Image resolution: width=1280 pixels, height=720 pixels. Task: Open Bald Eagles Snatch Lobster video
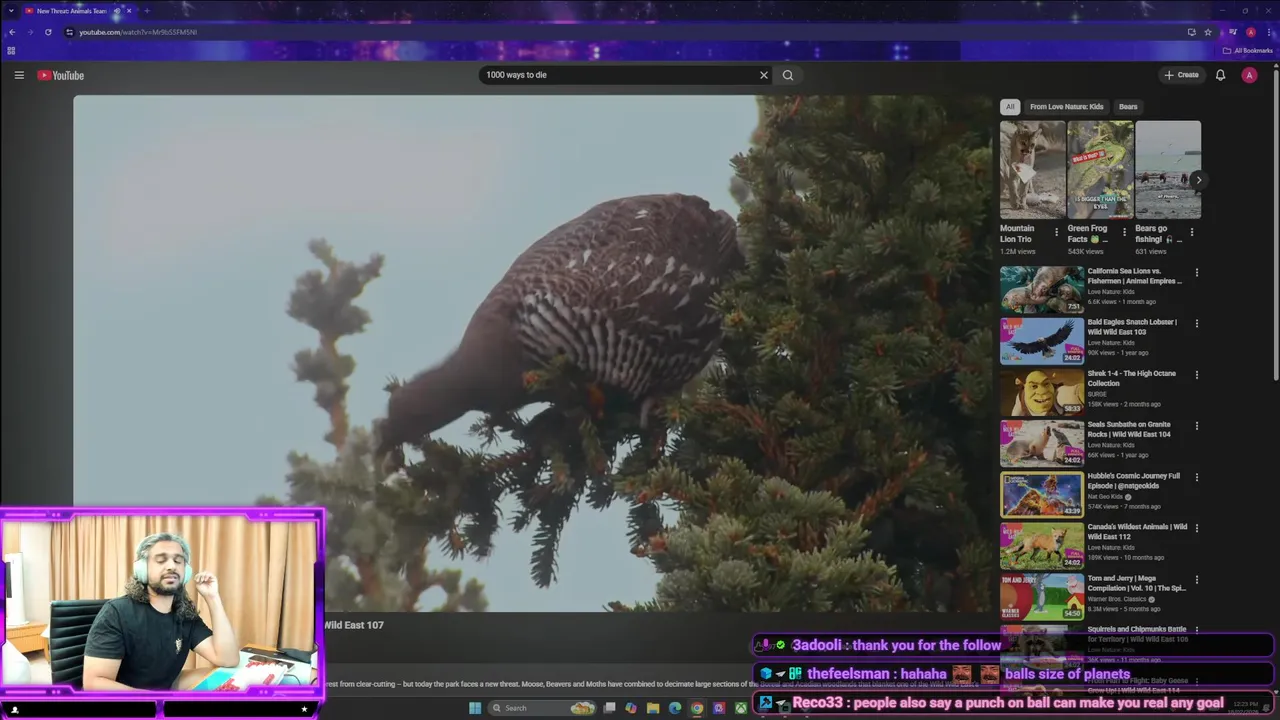pyautogui.click(x=1132, y=327)
